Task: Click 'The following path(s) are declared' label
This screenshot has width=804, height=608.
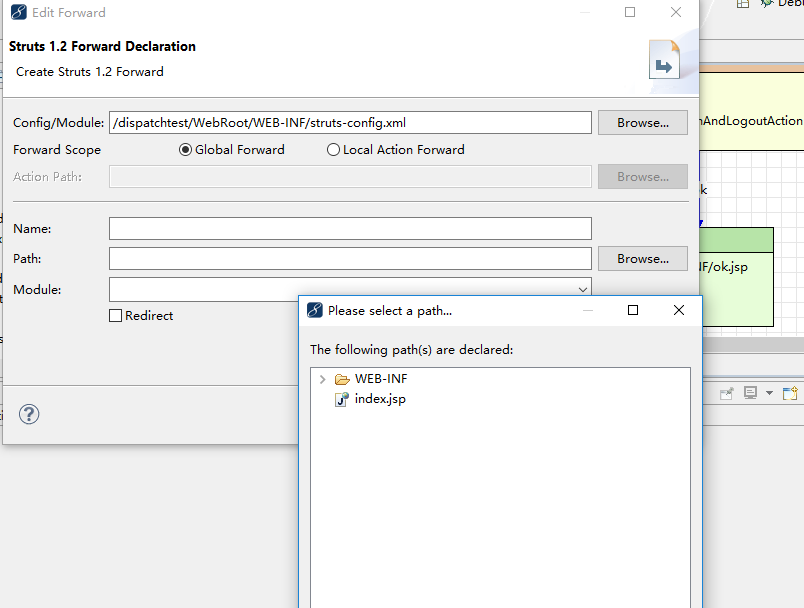Action: [411, 350]
